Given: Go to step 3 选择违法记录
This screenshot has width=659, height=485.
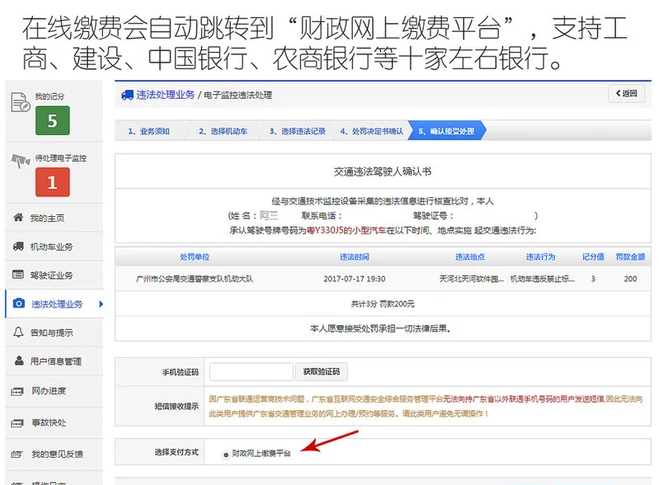Looking at the screenshot, I should 298,131.
